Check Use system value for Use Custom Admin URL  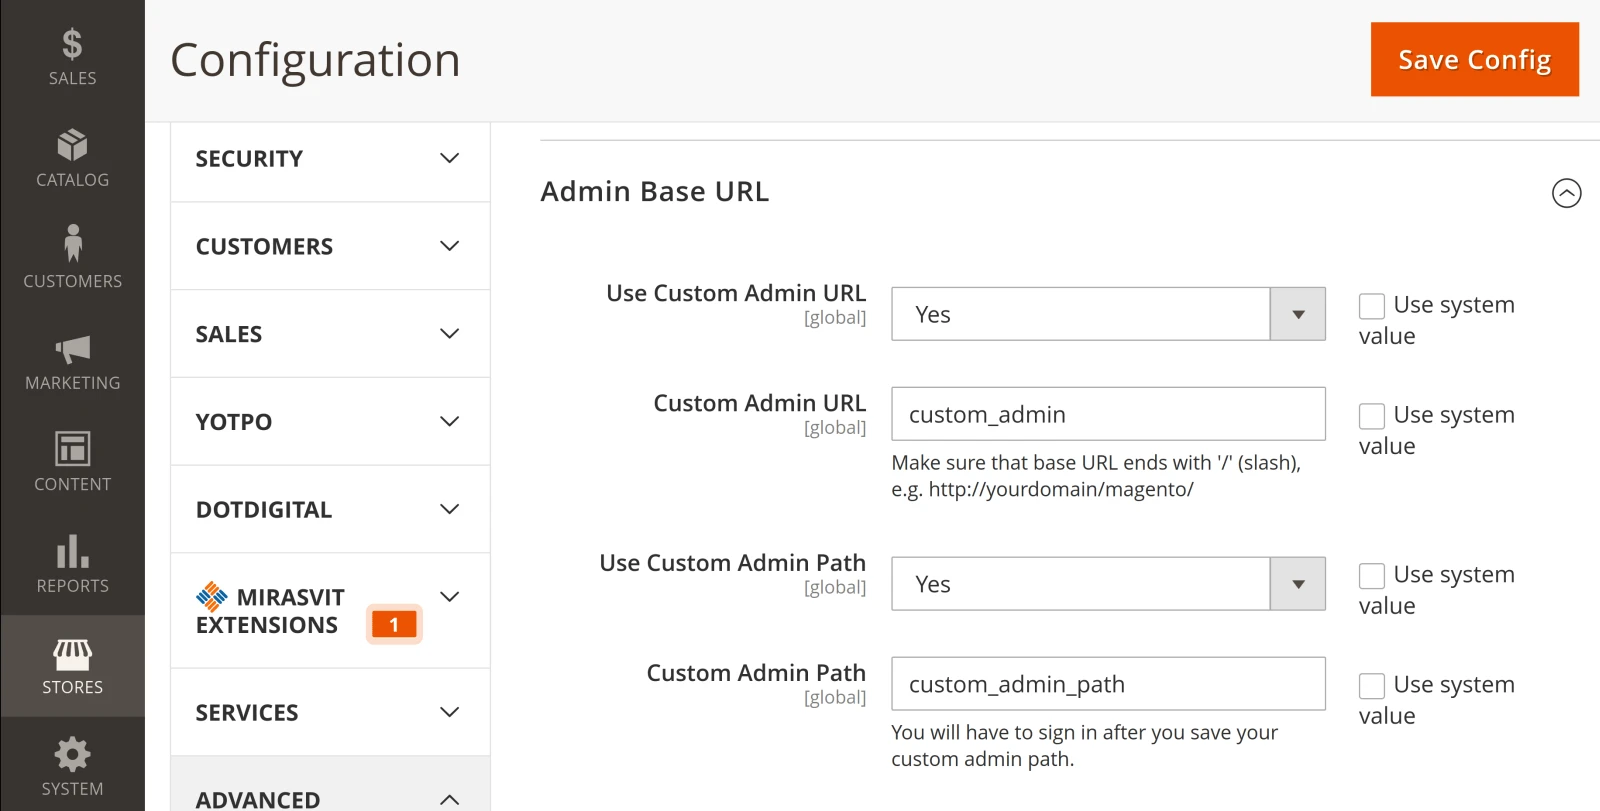click(x=1372, y=306)
